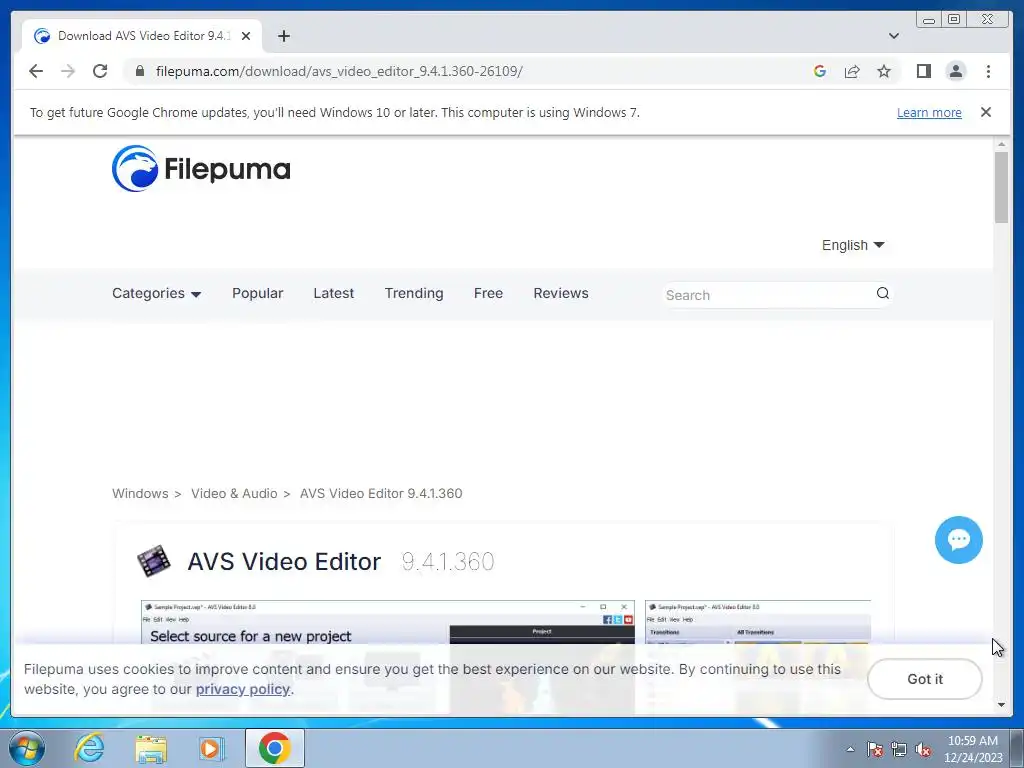Click the search magnifier icon
Image resolution: width=1024 pixels, height=768 pixels.
pyautogui.click(x=883, y=293)
